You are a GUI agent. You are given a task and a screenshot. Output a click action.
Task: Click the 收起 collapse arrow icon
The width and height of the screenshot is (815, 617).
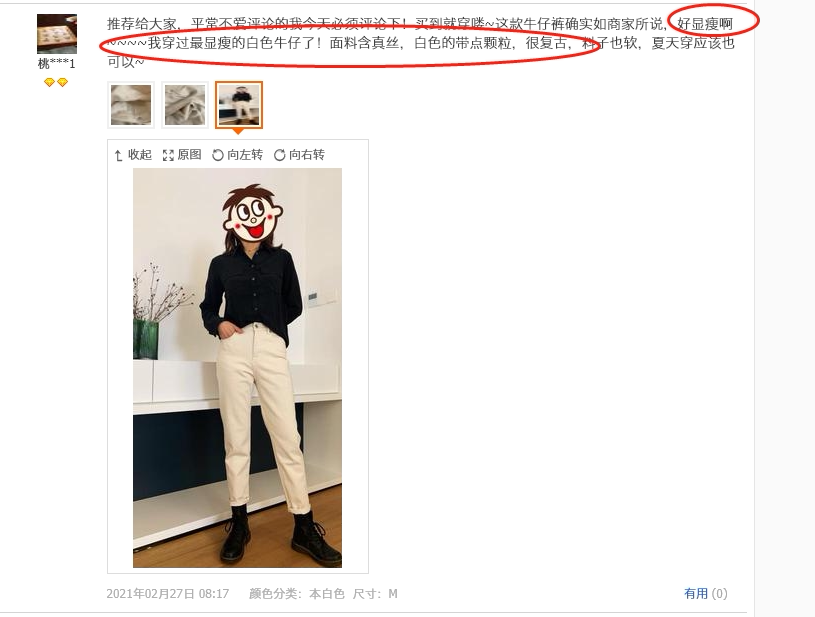(x=118, y=155)
